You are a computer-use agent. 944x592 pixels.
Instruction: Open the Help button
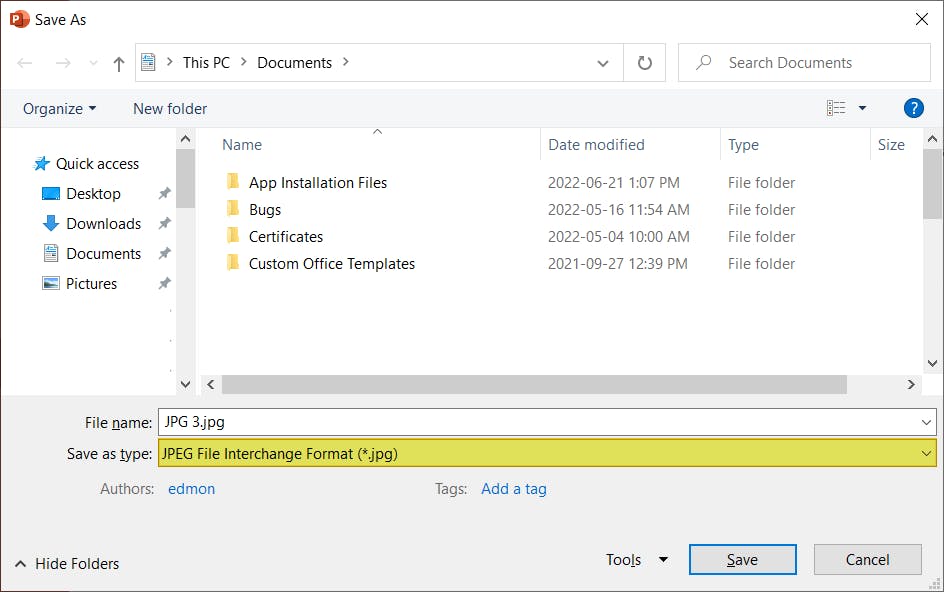914,108
